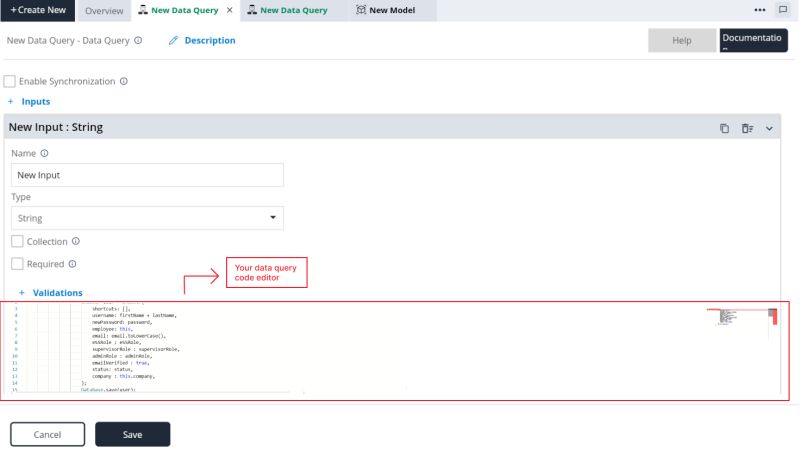The height and width of the screenshot is (463, 800).
Task: Open the second New Data Query tab
Action: pyautogui.click(x=293, y=10)
